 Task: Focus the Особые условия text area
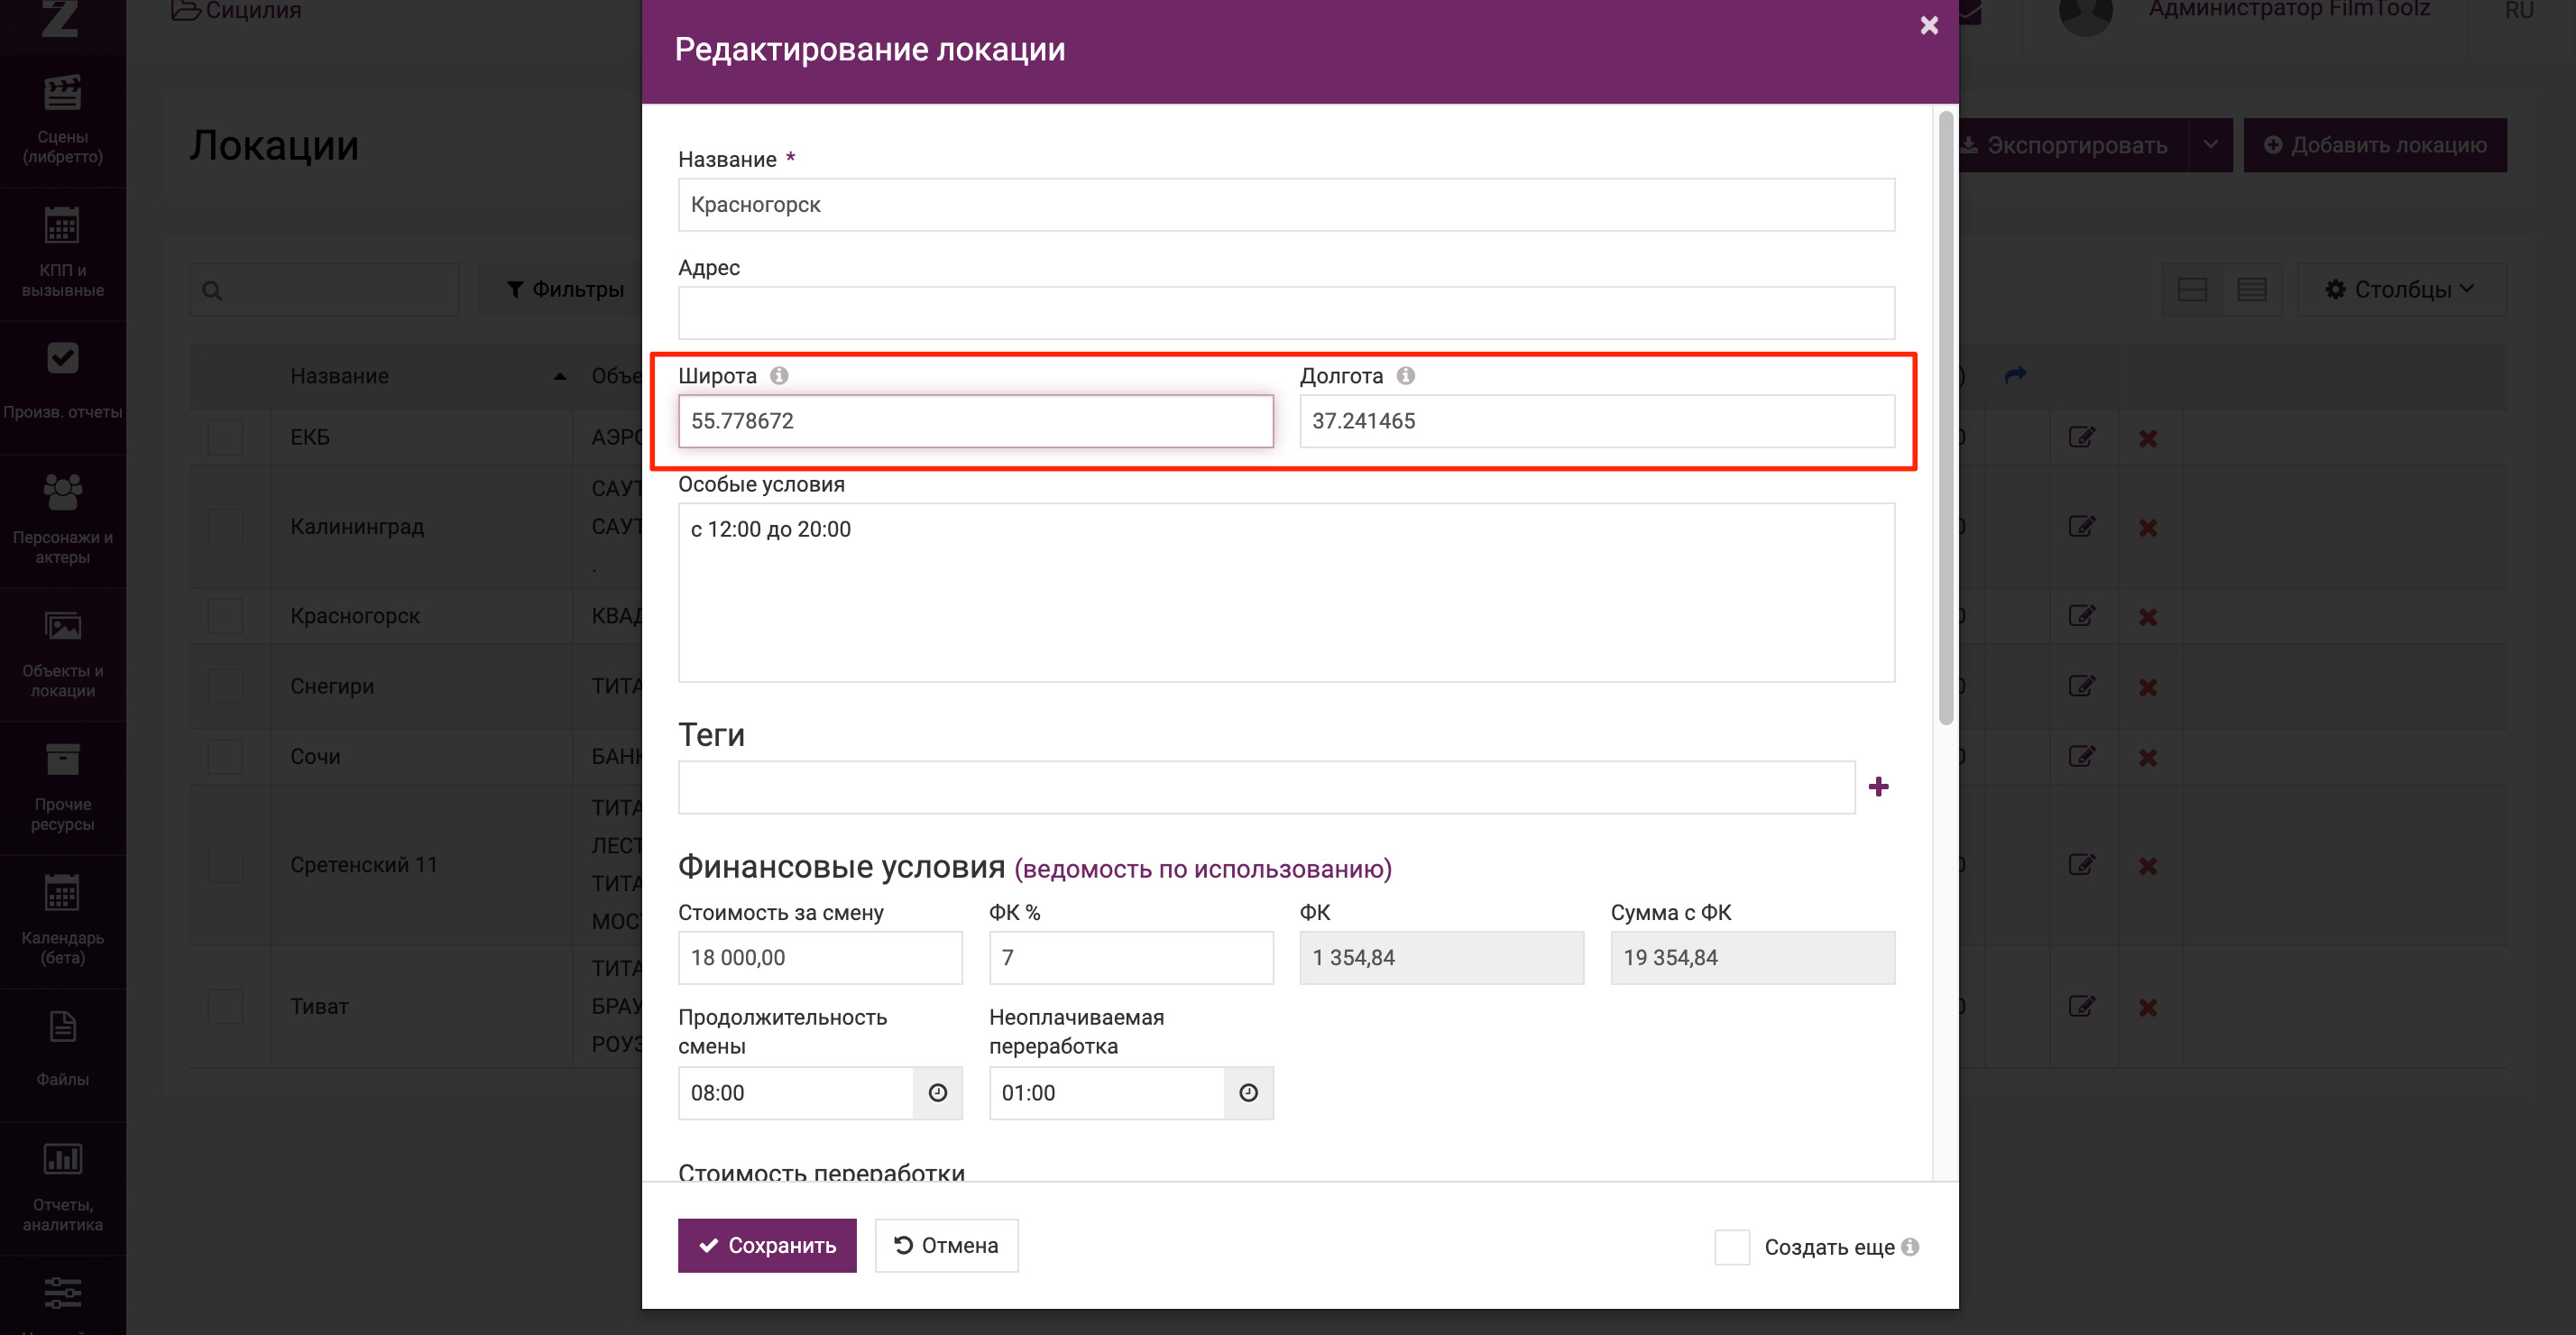click(x=1286, y=593)
